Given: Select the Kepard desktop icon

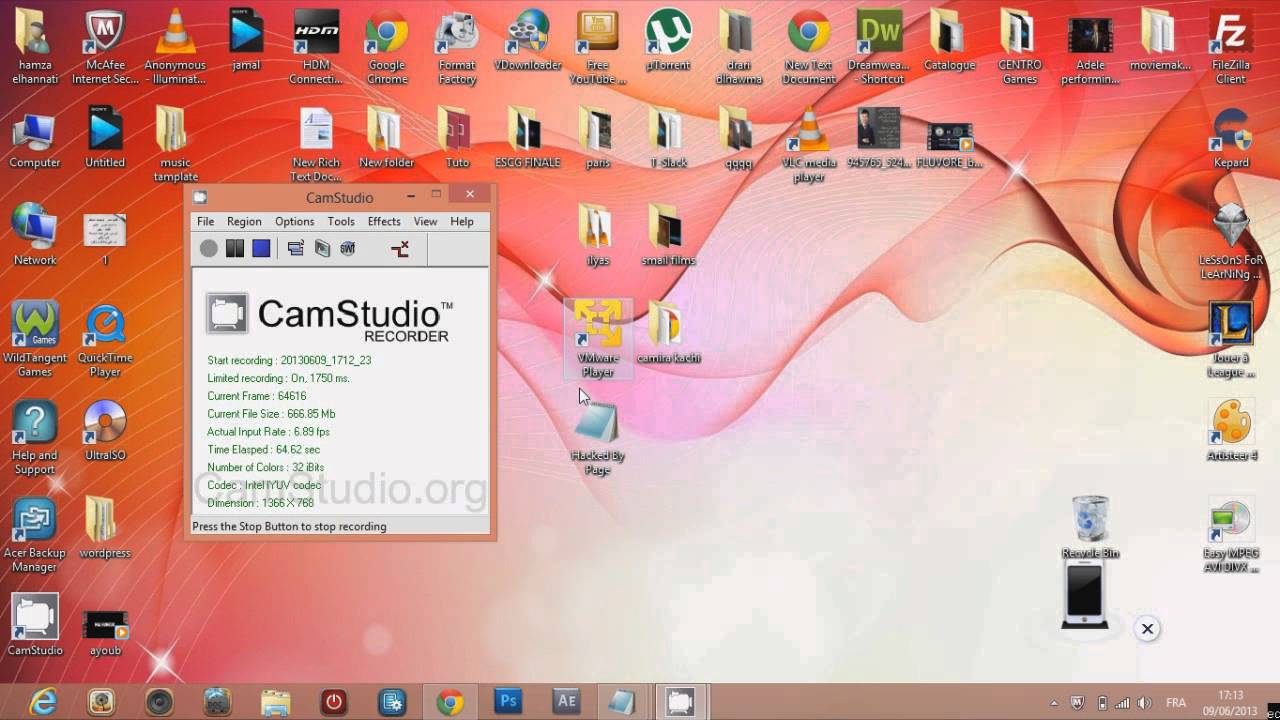Looking at the screenshot, I should click(1231, 138).
